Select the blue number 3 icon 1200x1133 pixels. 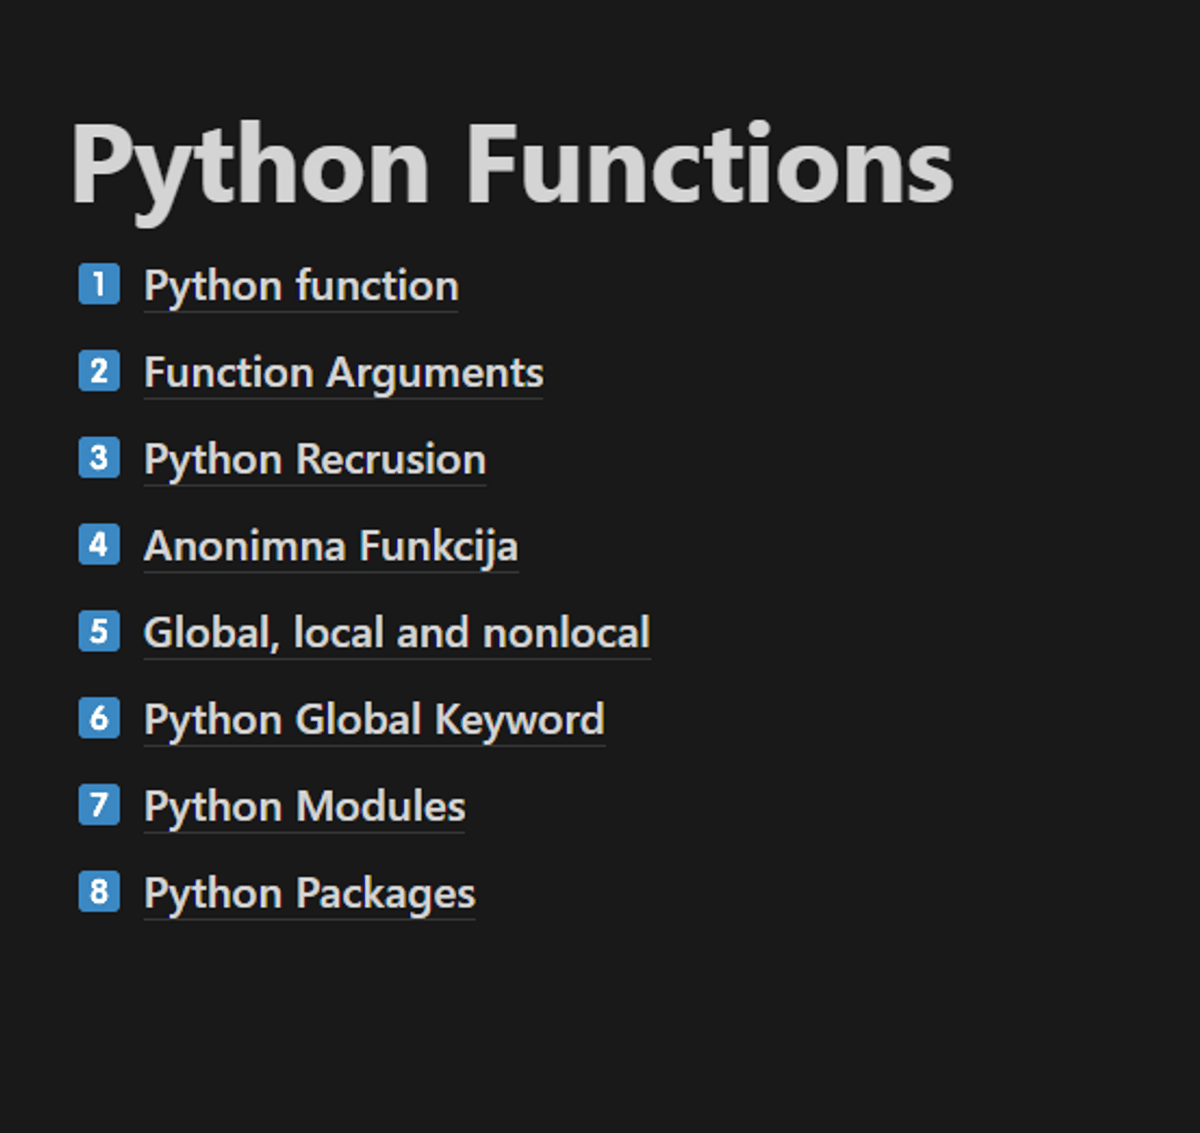99,458
